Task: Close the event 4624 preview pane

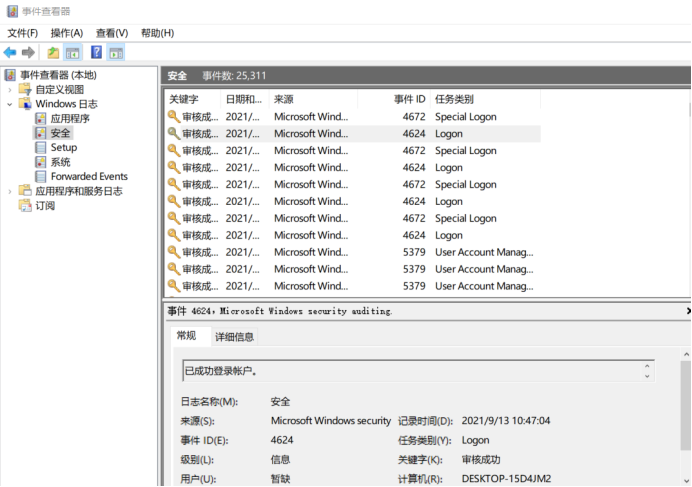Action: click(x=688, y=311)
